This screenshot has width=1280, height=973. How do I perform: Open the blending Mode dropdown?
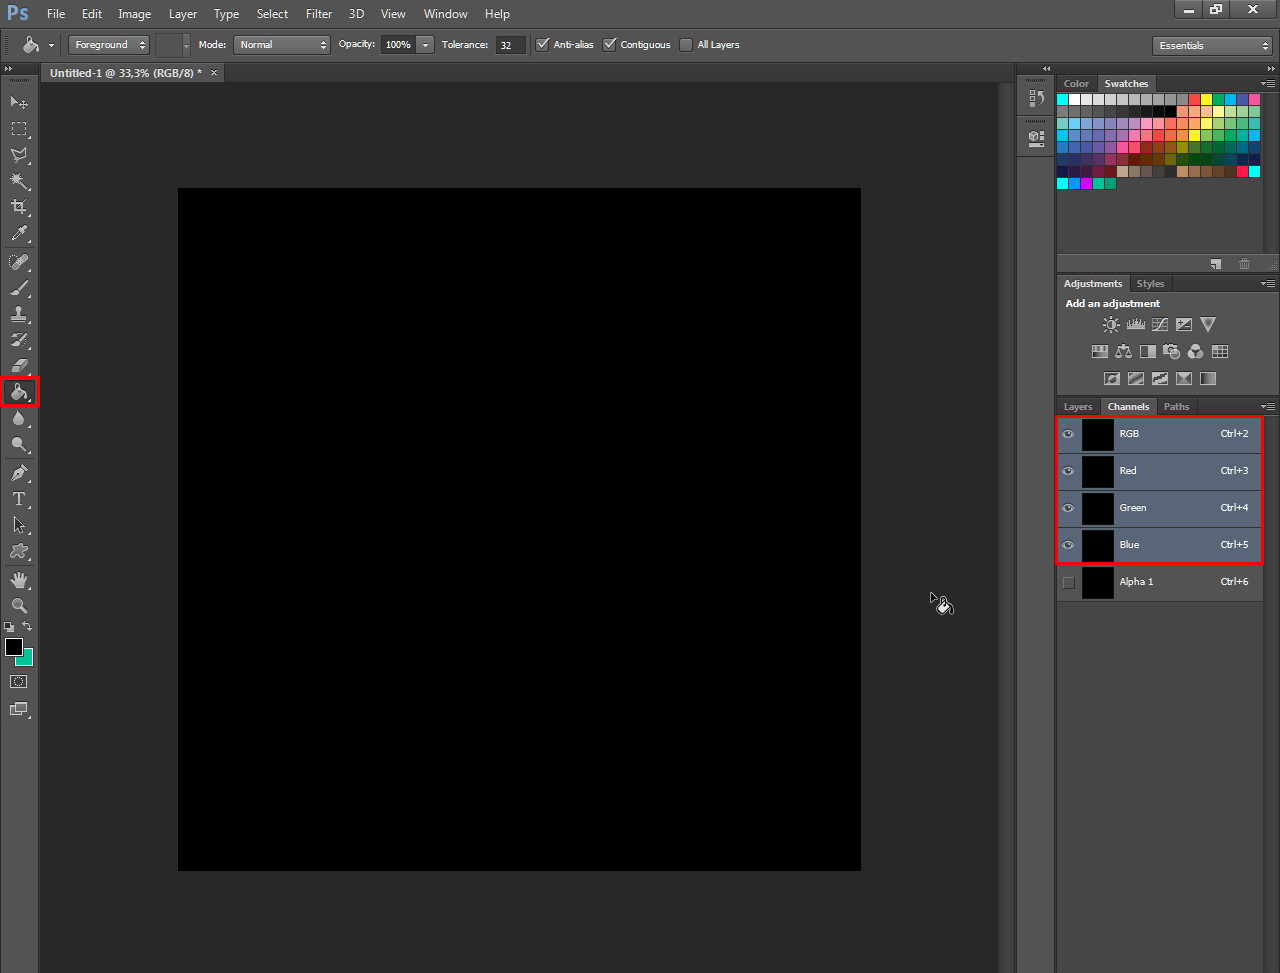click(282, 45)
